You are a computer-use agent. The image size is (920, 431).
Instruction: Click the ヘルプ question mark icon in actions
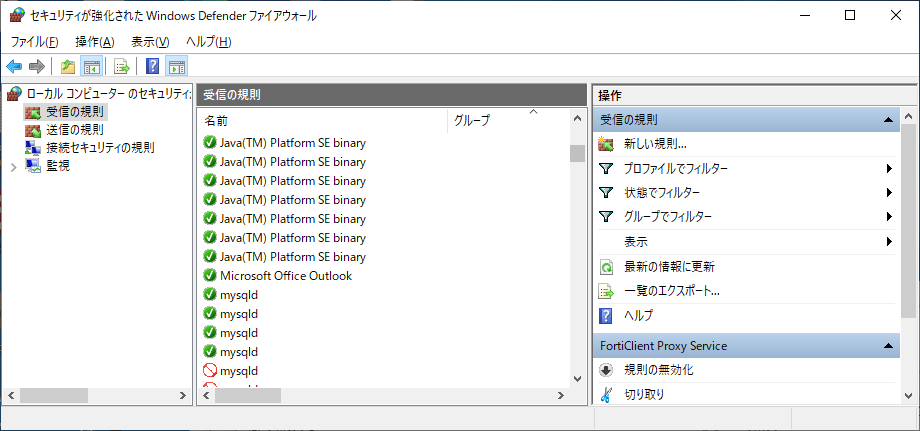pos(606,315)
